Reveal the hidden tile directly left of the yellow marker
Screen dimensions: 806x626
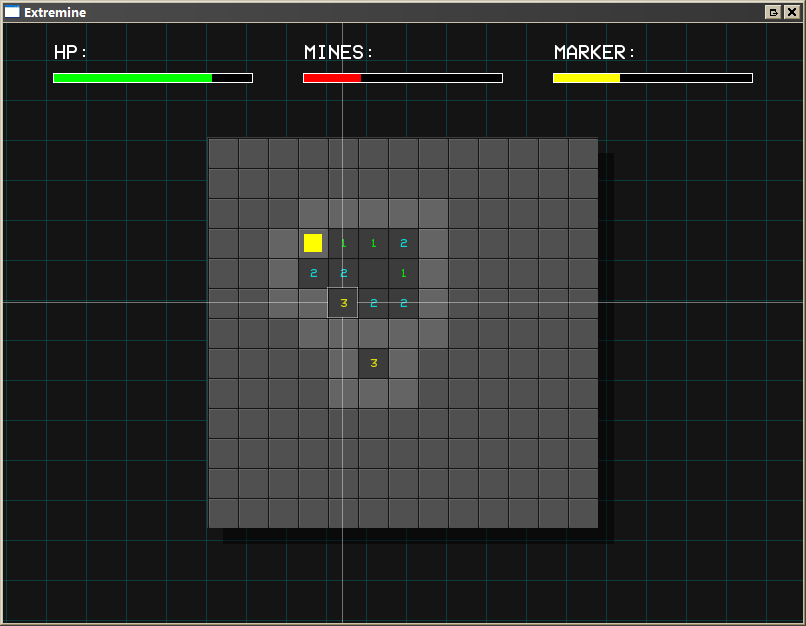tap(283, 243)
